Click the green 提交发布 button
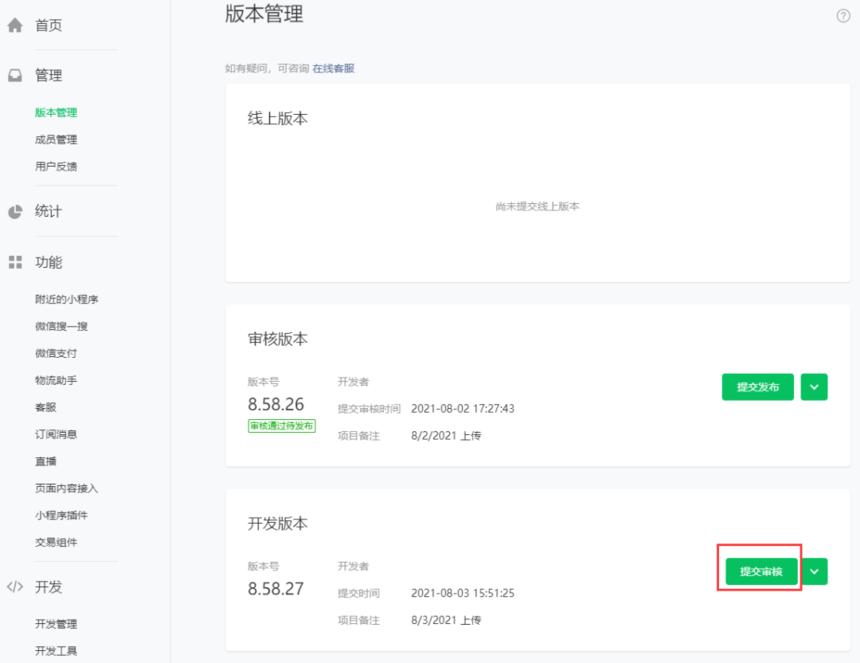Viewport: 860px width, 663px height. tap(757, 386)
